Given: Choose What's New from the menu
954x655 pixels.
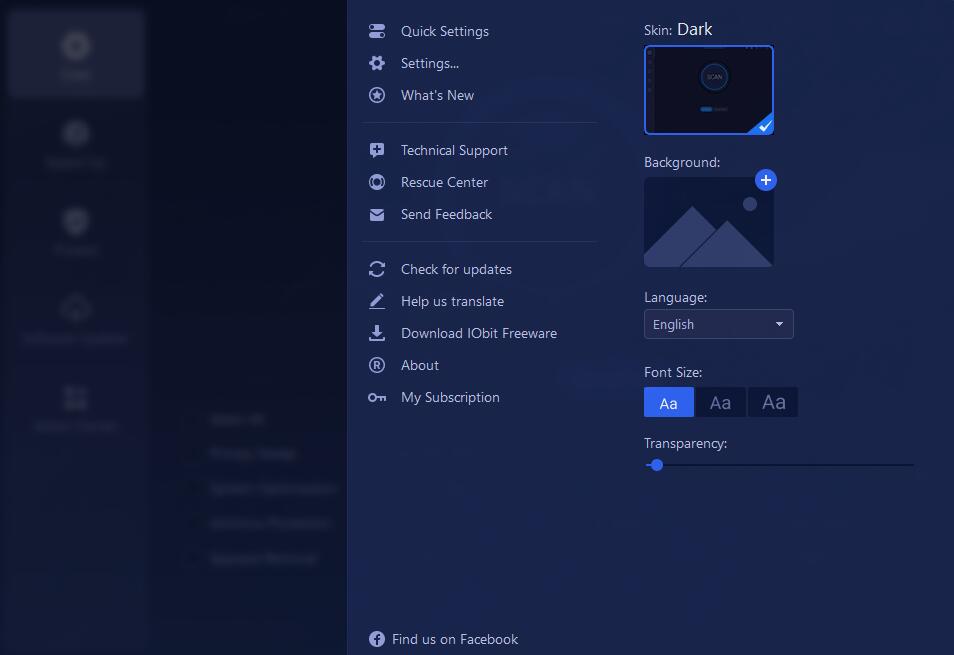Looking at the screenshot, I should (x=437, y=95).
